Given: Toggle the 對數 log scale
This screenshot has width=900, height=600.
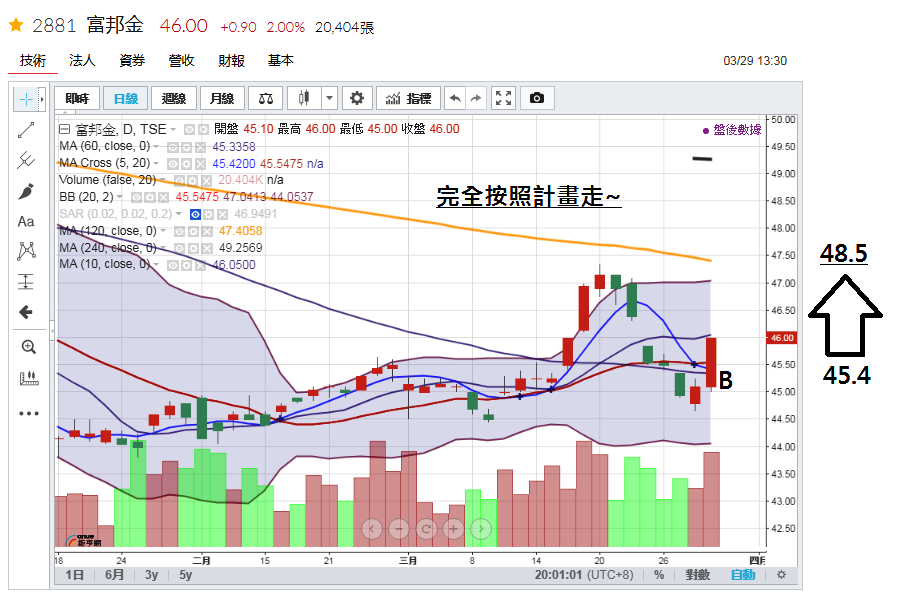Looking at the screenshot, I should tap(697, 575).
